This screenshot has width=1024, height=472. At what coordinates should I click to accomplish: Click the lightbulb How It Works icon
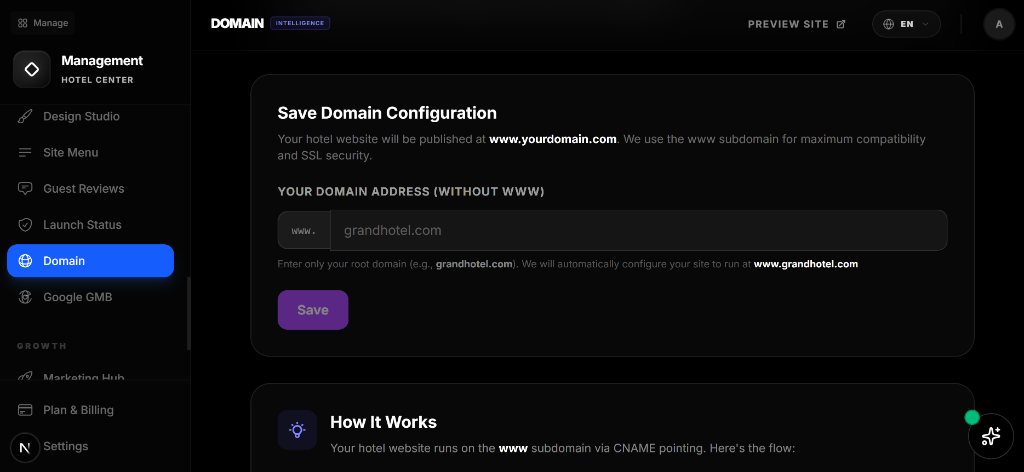[x=297, y=429]
